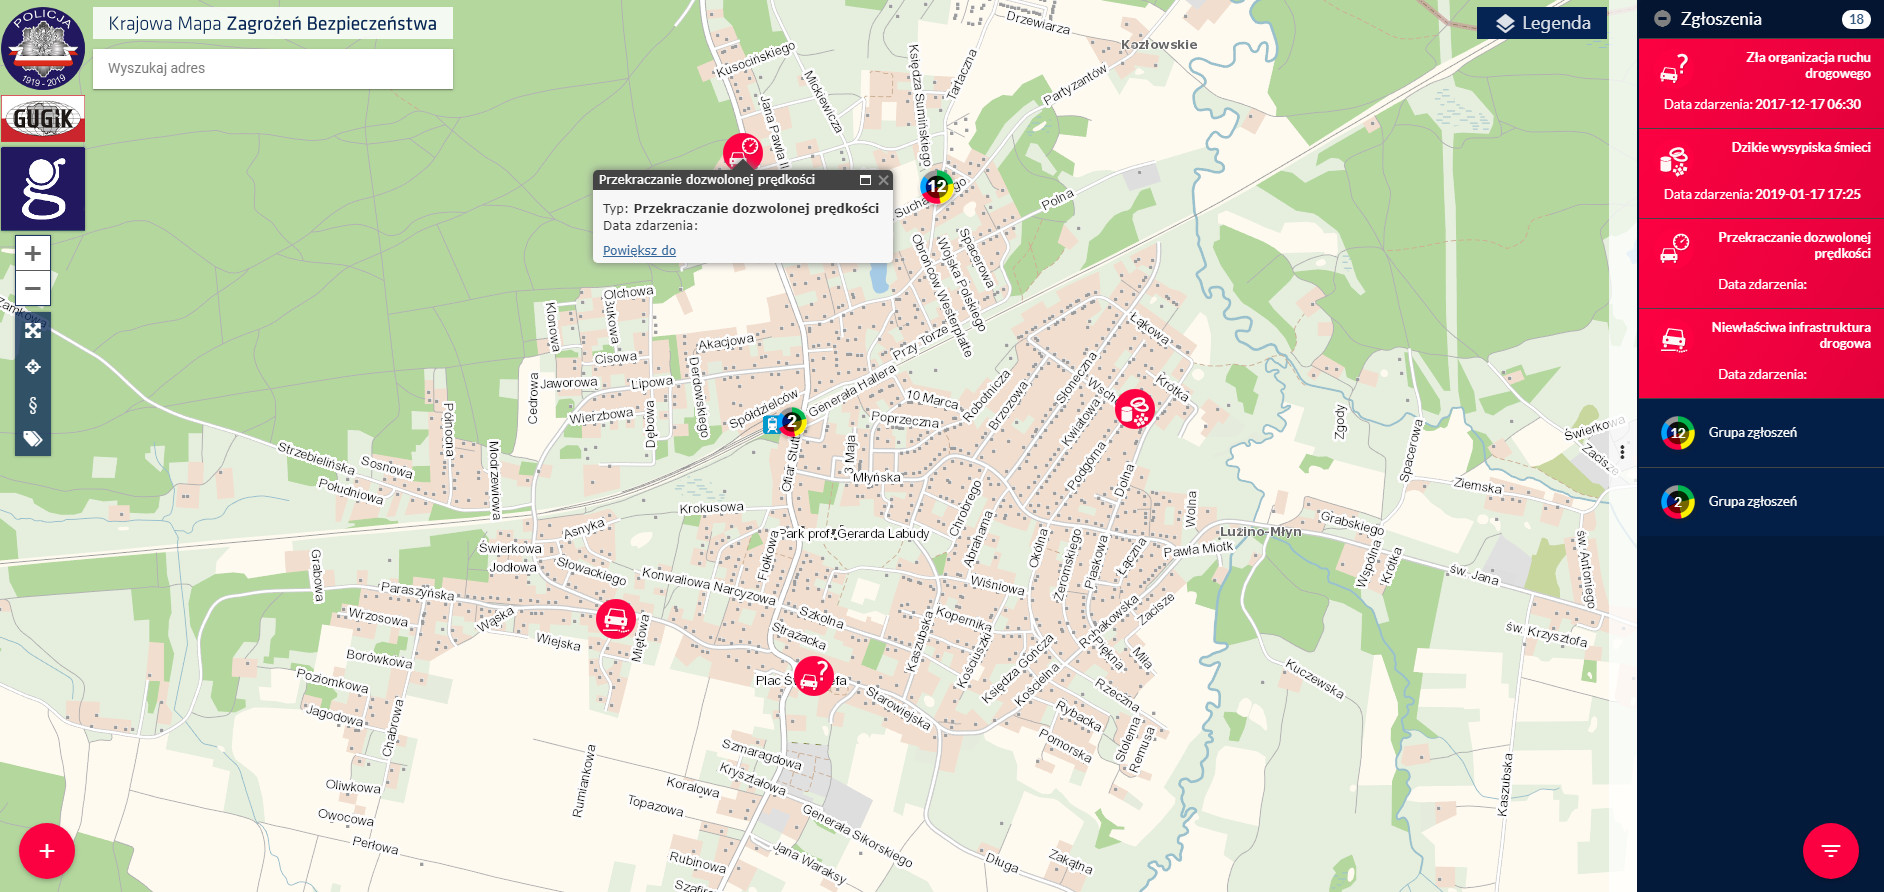Click the garbage dump marker on map
The height and width of the screenshot is (892, 1884).
click(x=1134, y=409)
